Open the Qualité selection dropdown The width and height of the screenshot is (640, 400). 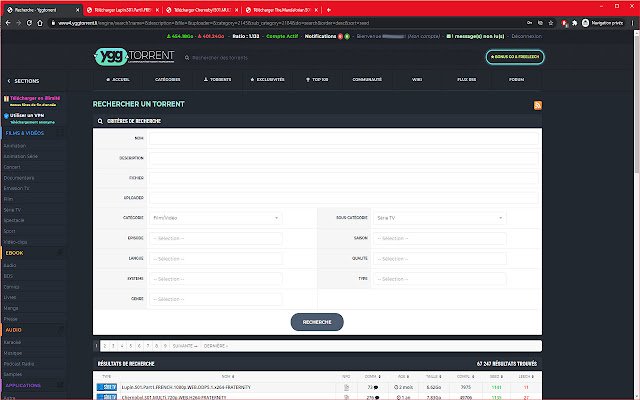(x=440, y=259)
